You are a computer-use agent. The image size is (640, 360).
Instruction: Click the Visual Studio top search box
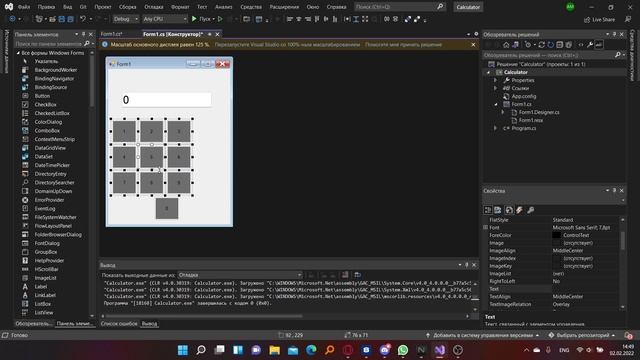tap(399, 7)
